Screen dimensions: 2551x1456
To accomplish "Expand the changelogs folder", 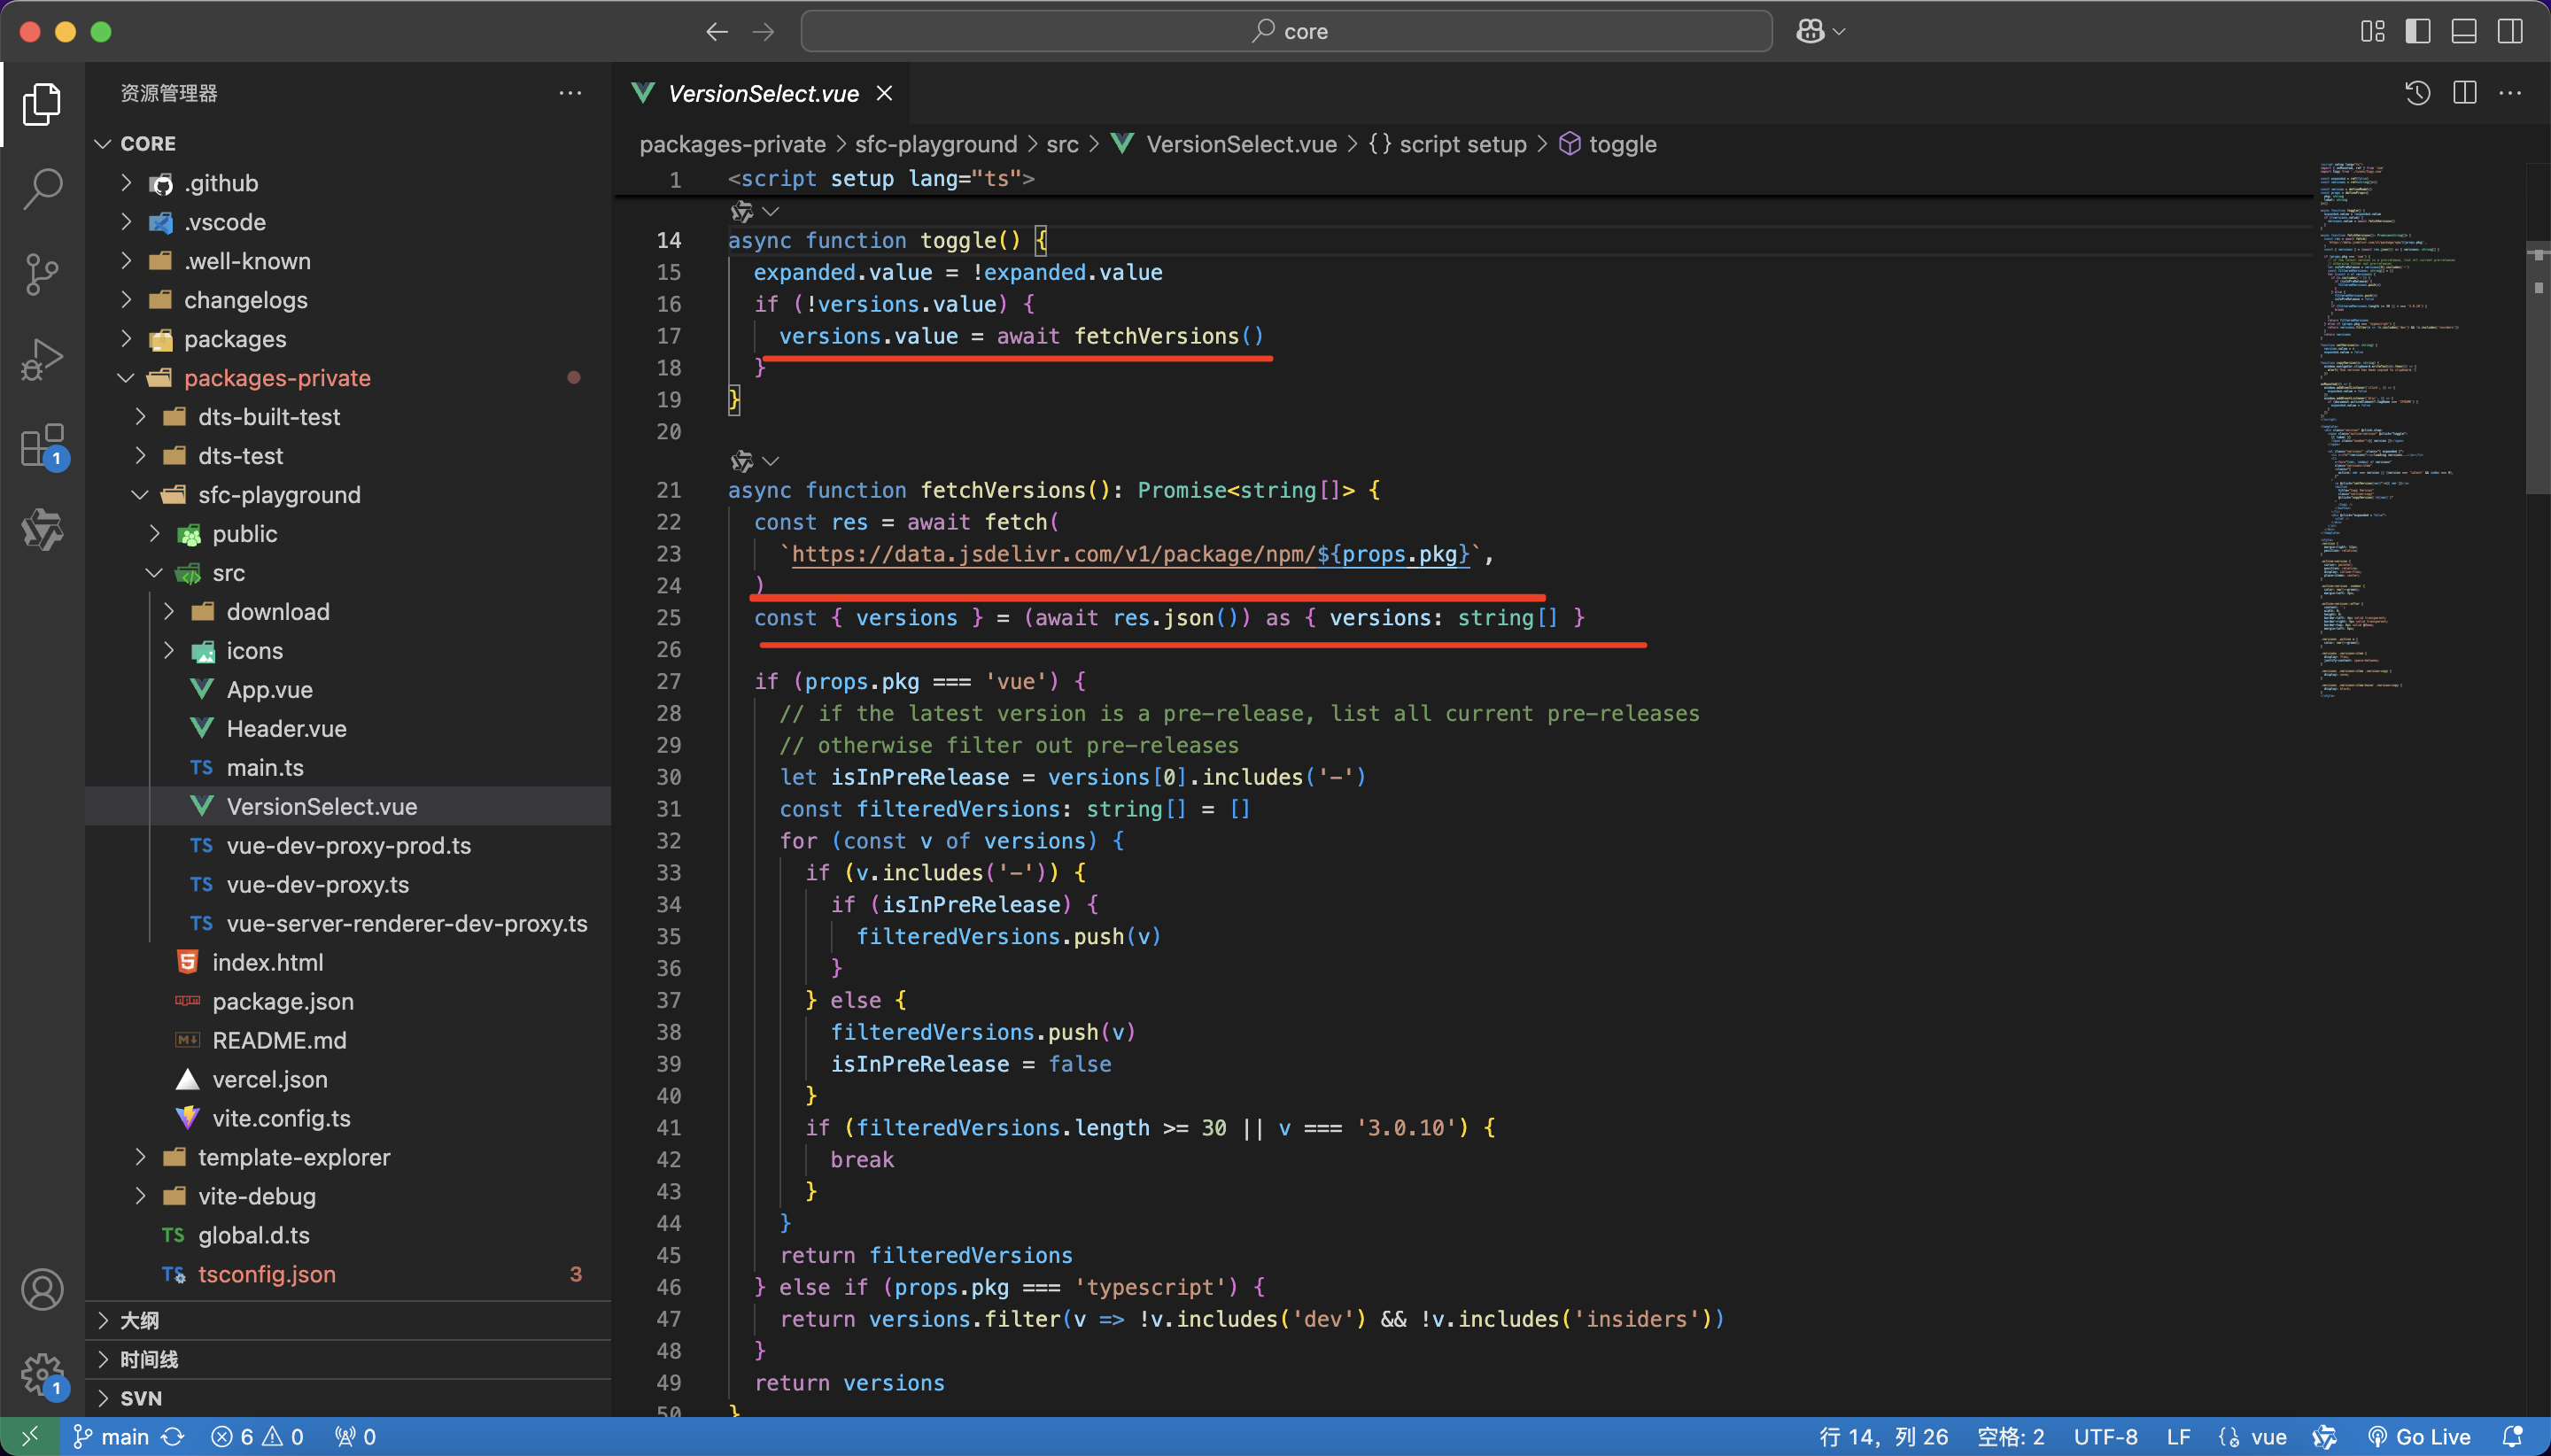I will point(245,300).
